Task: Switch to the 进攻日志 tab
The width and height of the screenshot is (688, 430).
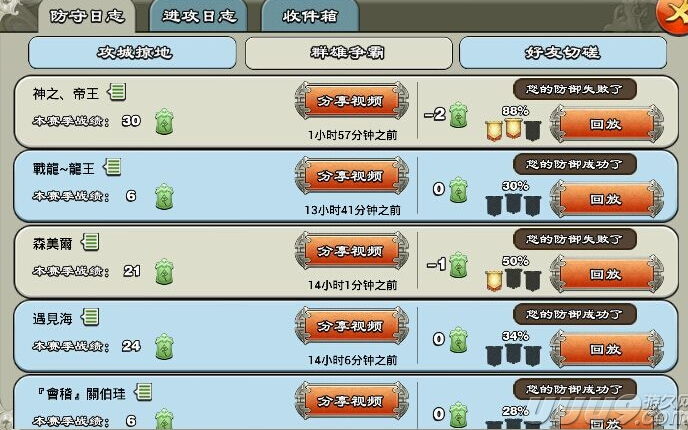Action: [x=198, y=16]
